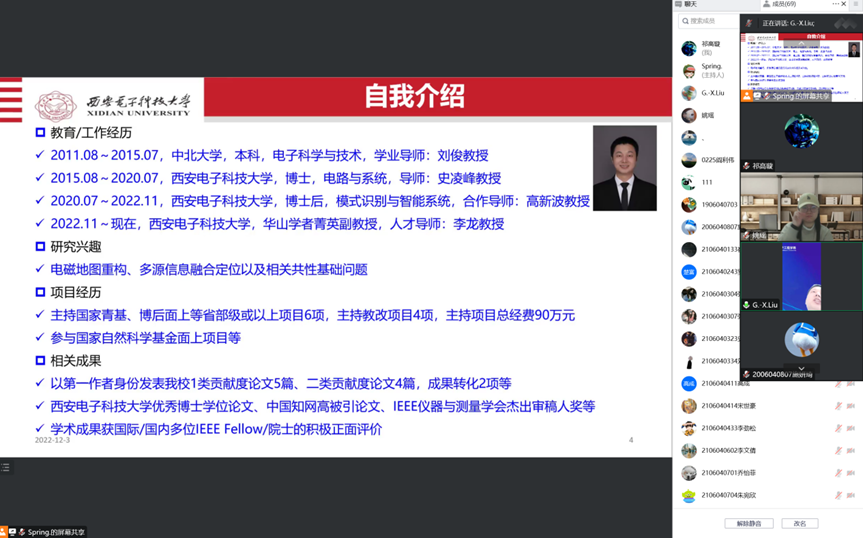Click the 改名 rename button
The image size is (863, 538).
pos(800,523)
